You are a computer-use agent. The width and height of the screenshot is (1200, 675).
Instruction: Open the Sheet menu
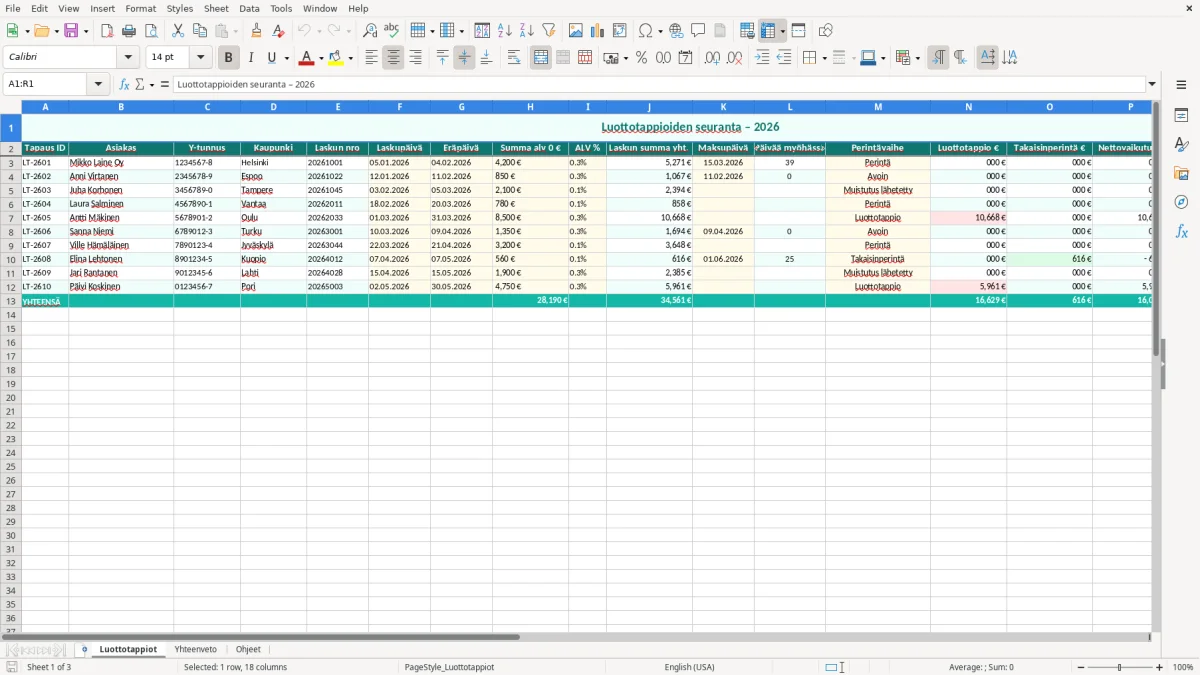point(216,8)
